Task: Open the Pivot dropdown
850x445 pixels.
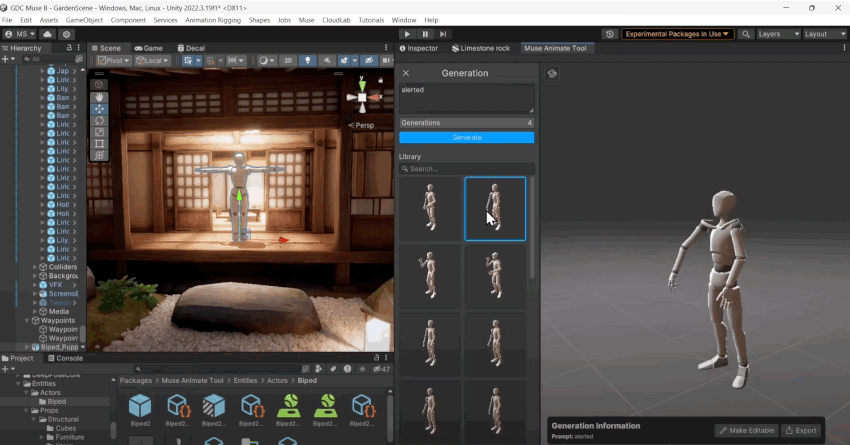Action: 114,61
